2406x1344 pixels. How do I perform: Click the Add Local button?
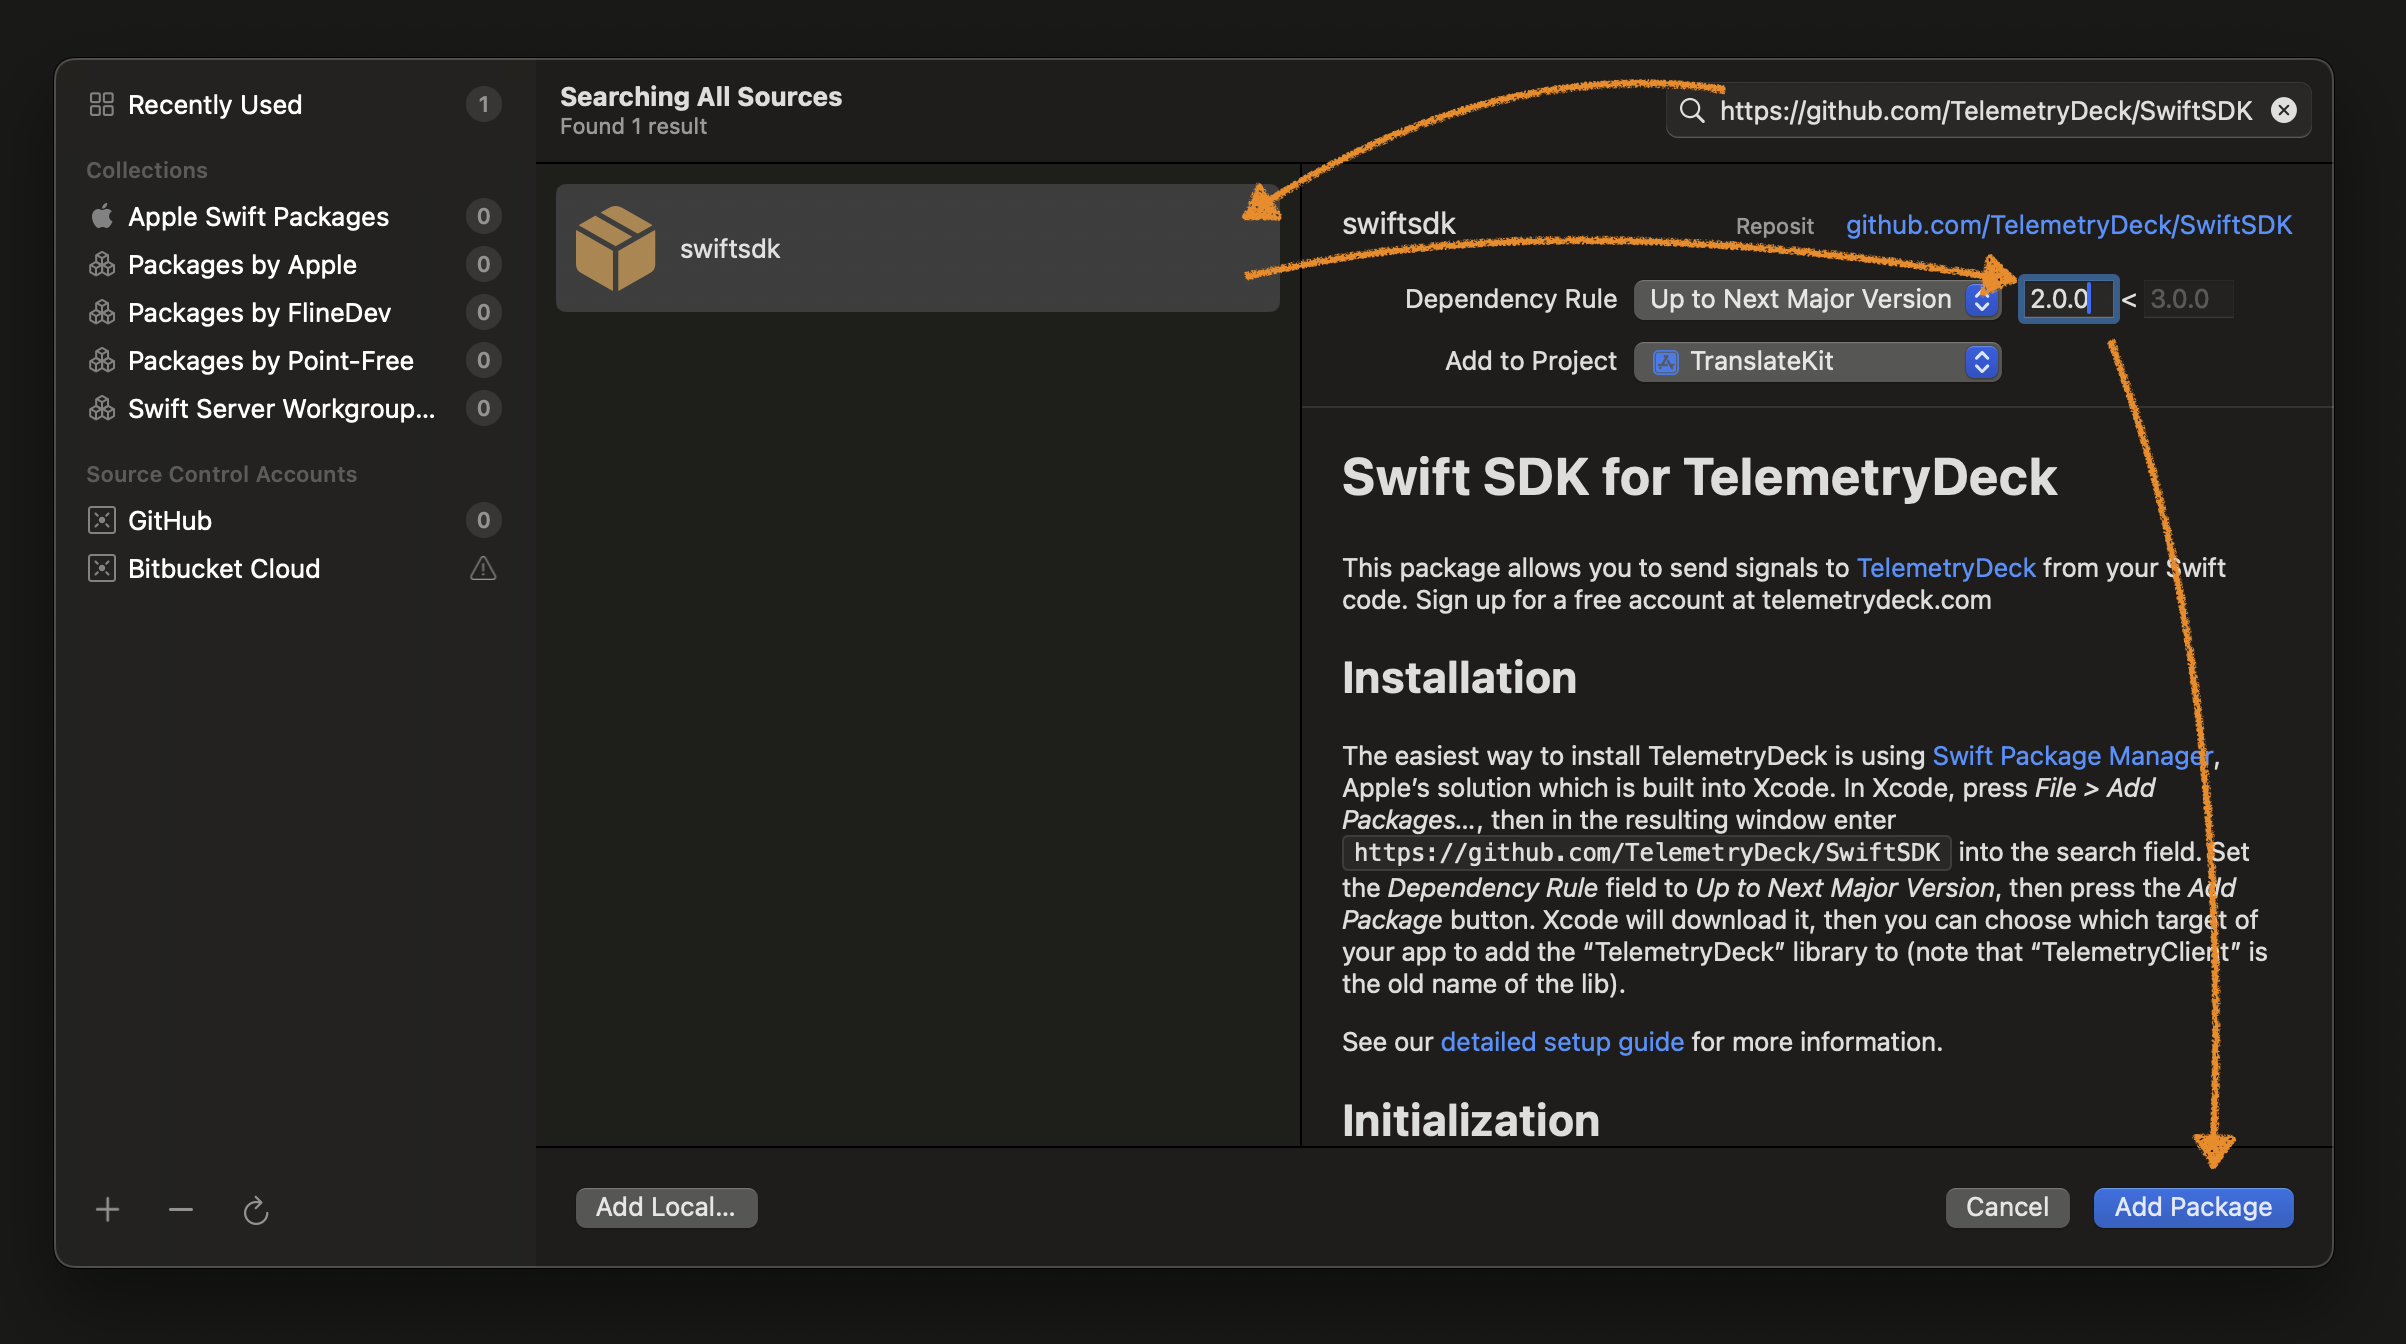click(x=666, y=1207)
